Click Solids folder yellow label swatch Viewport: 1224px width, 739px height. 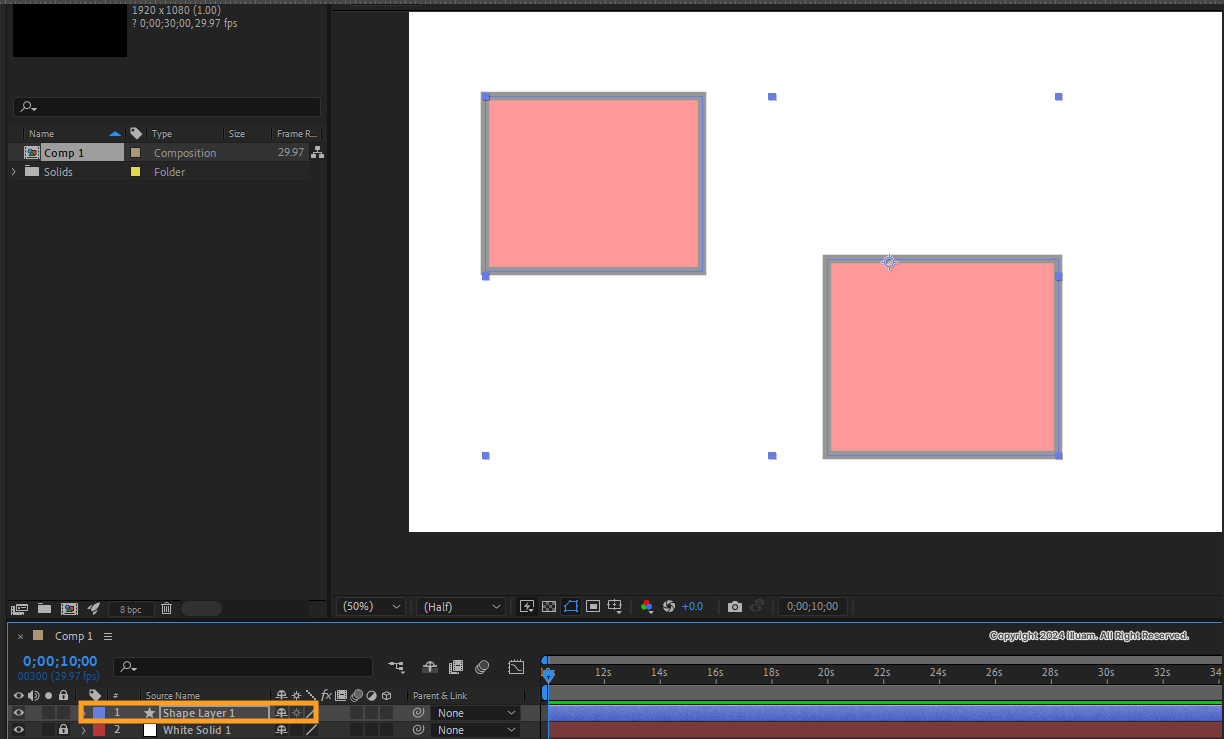pyautogui.click(x=135, y=172)
